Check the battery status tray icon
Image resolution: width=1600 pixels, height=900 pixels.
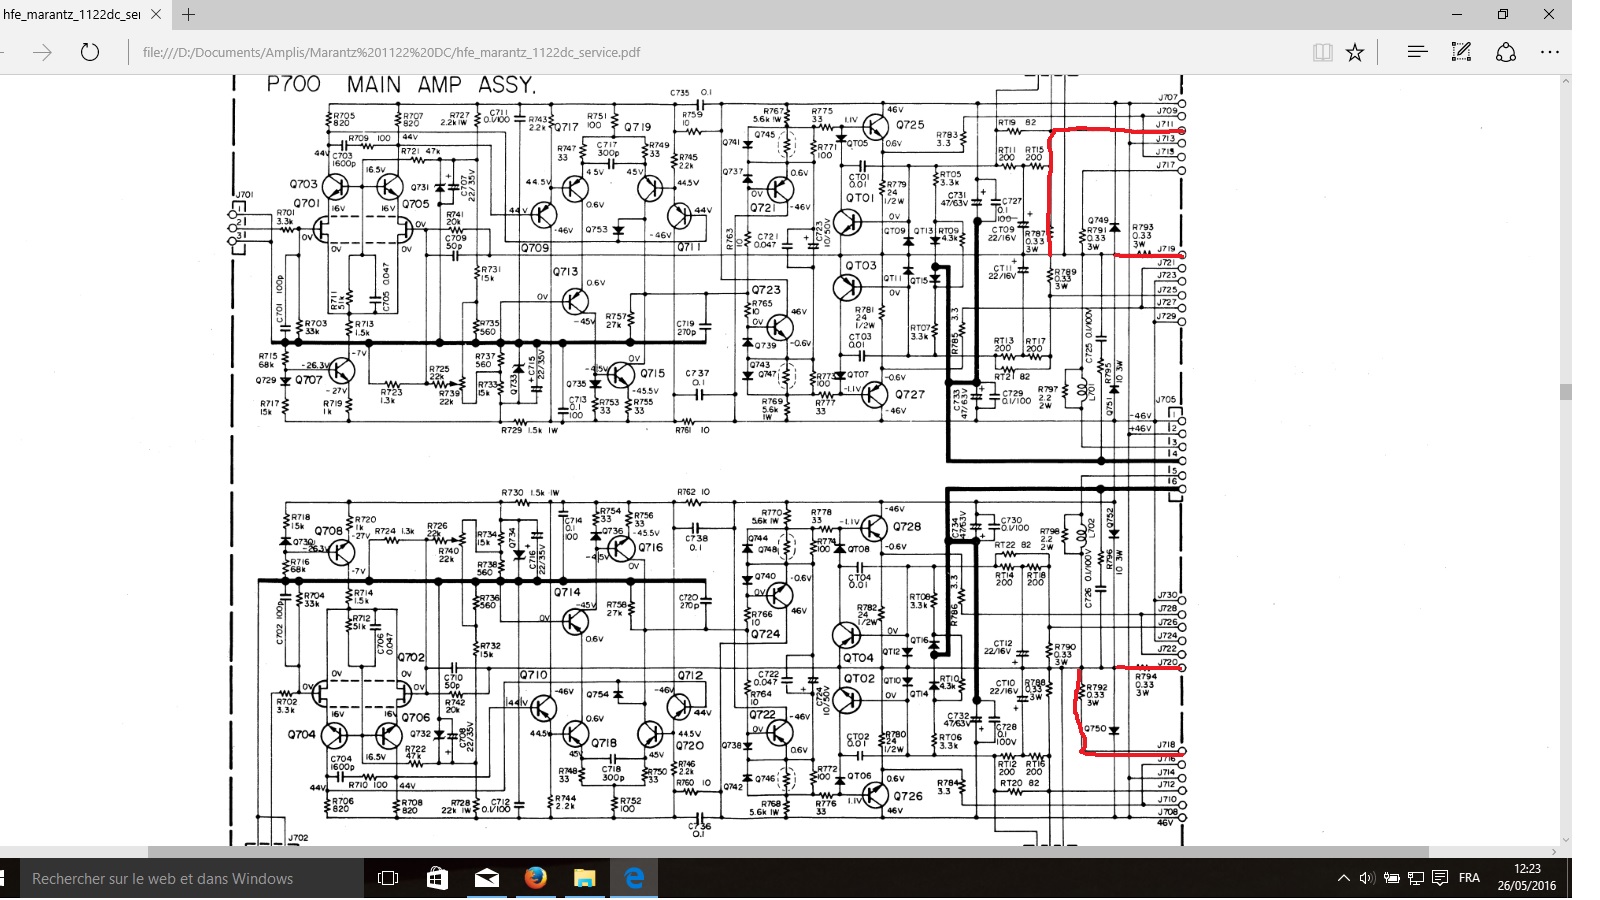pyautogui.click(x=1391, y=878)
